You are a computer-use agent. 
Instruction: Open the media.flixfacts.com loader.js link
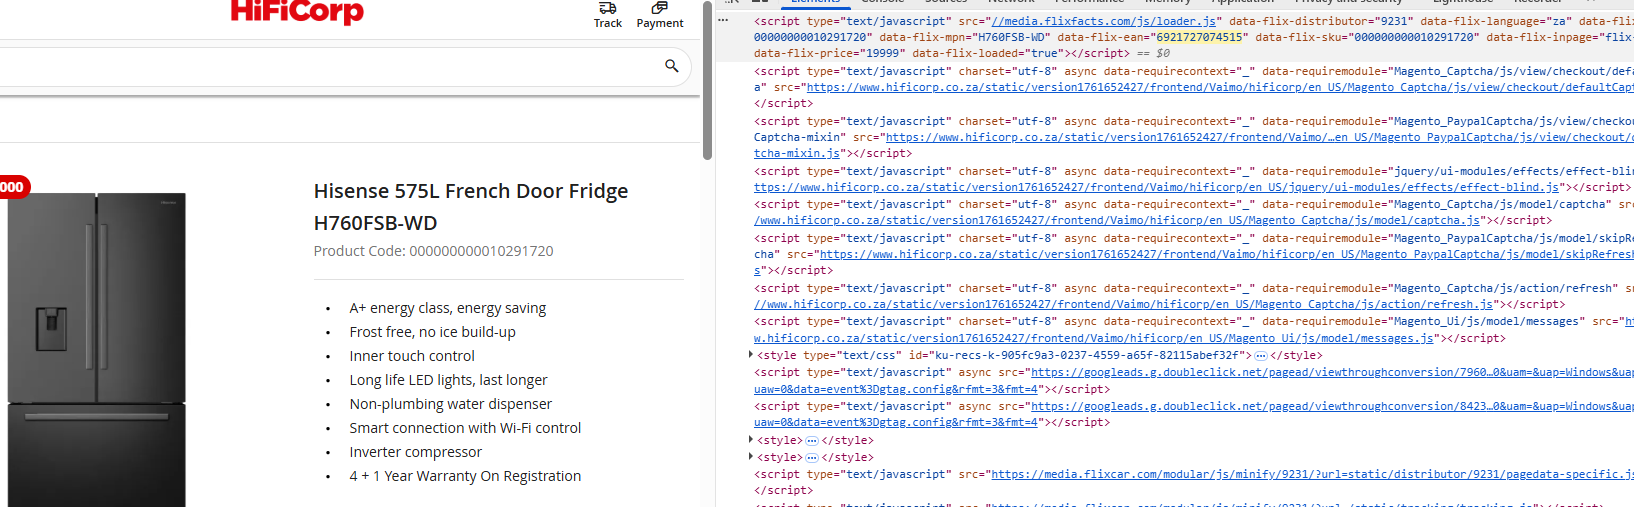(x=1101, y=21)
